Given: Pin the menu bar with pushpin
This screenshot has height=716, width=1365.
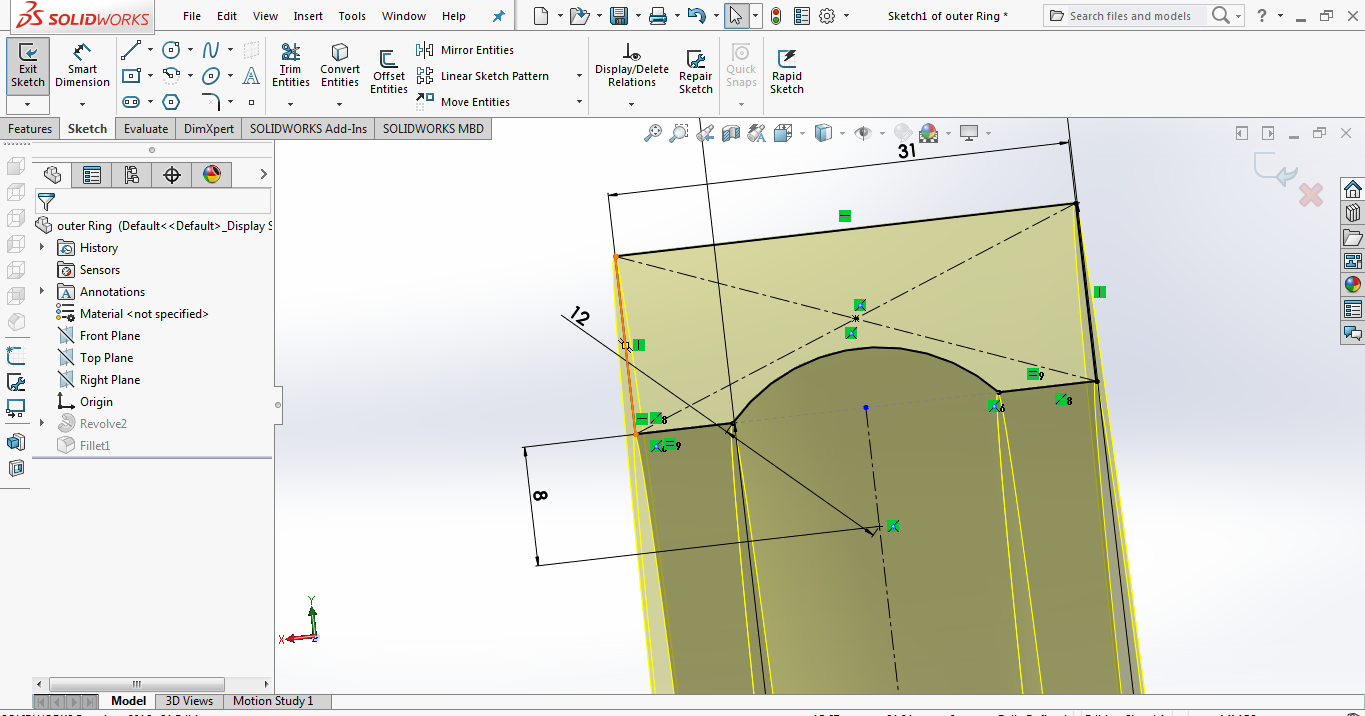Looking at the screenshot, I should pyautogui.click(x=499, y=16).
